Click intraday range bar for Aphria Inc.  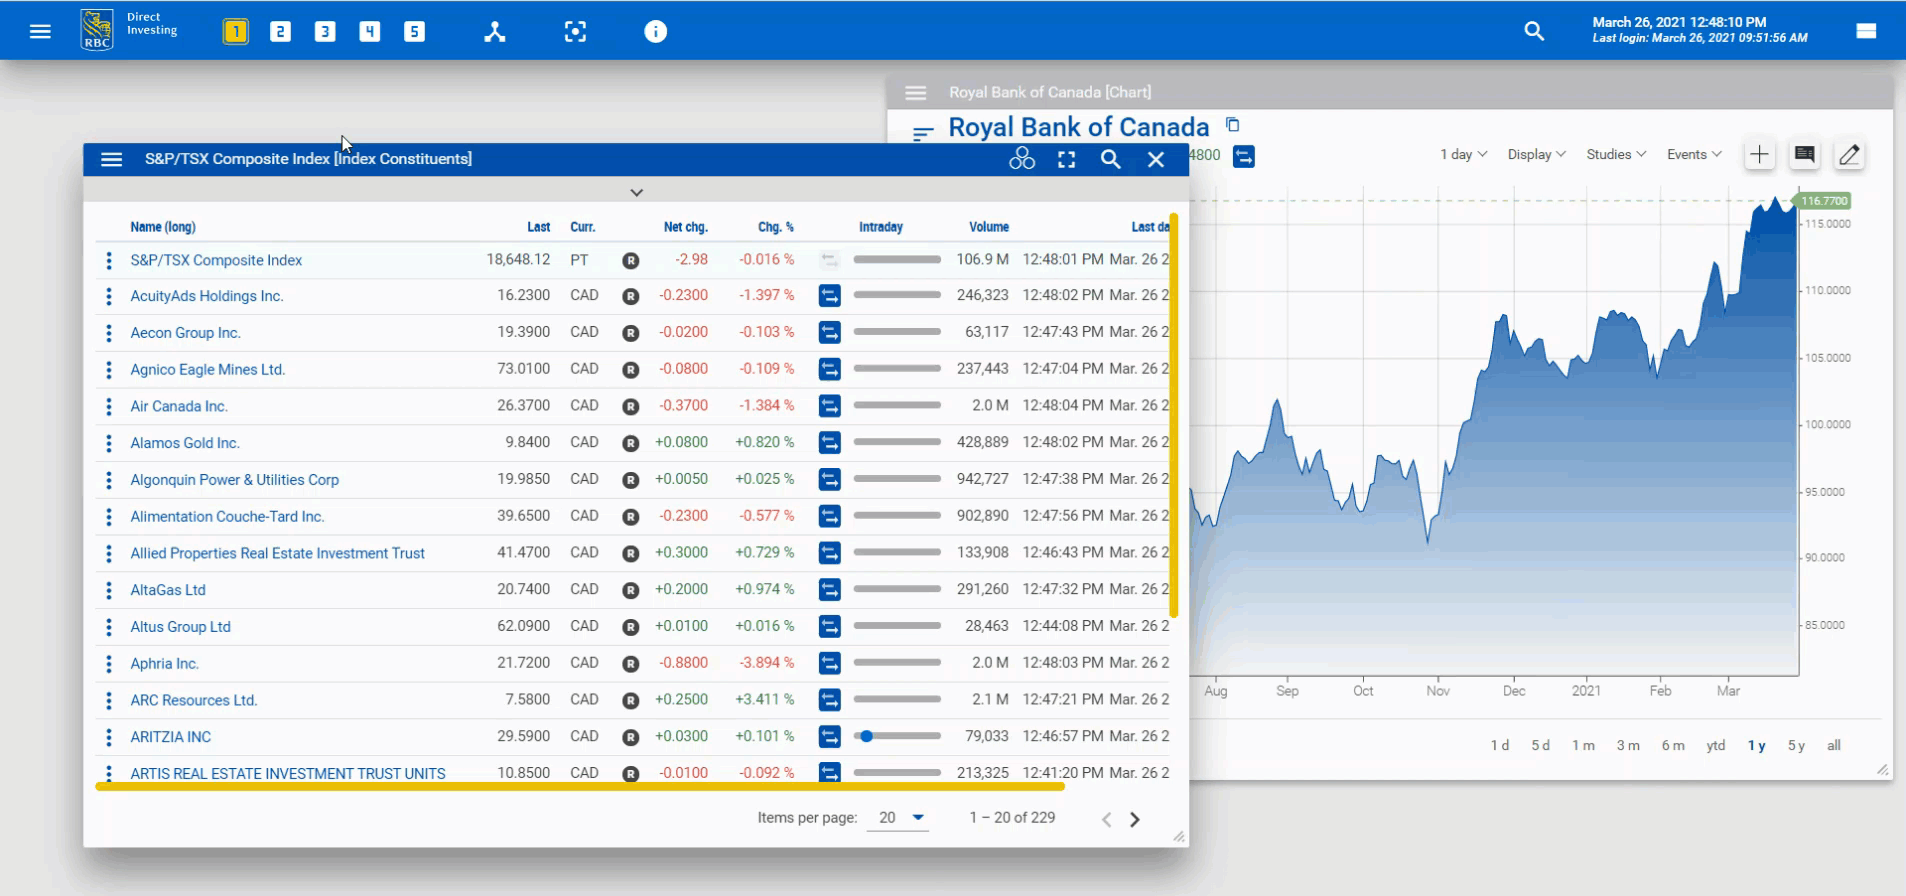[897, 662]
